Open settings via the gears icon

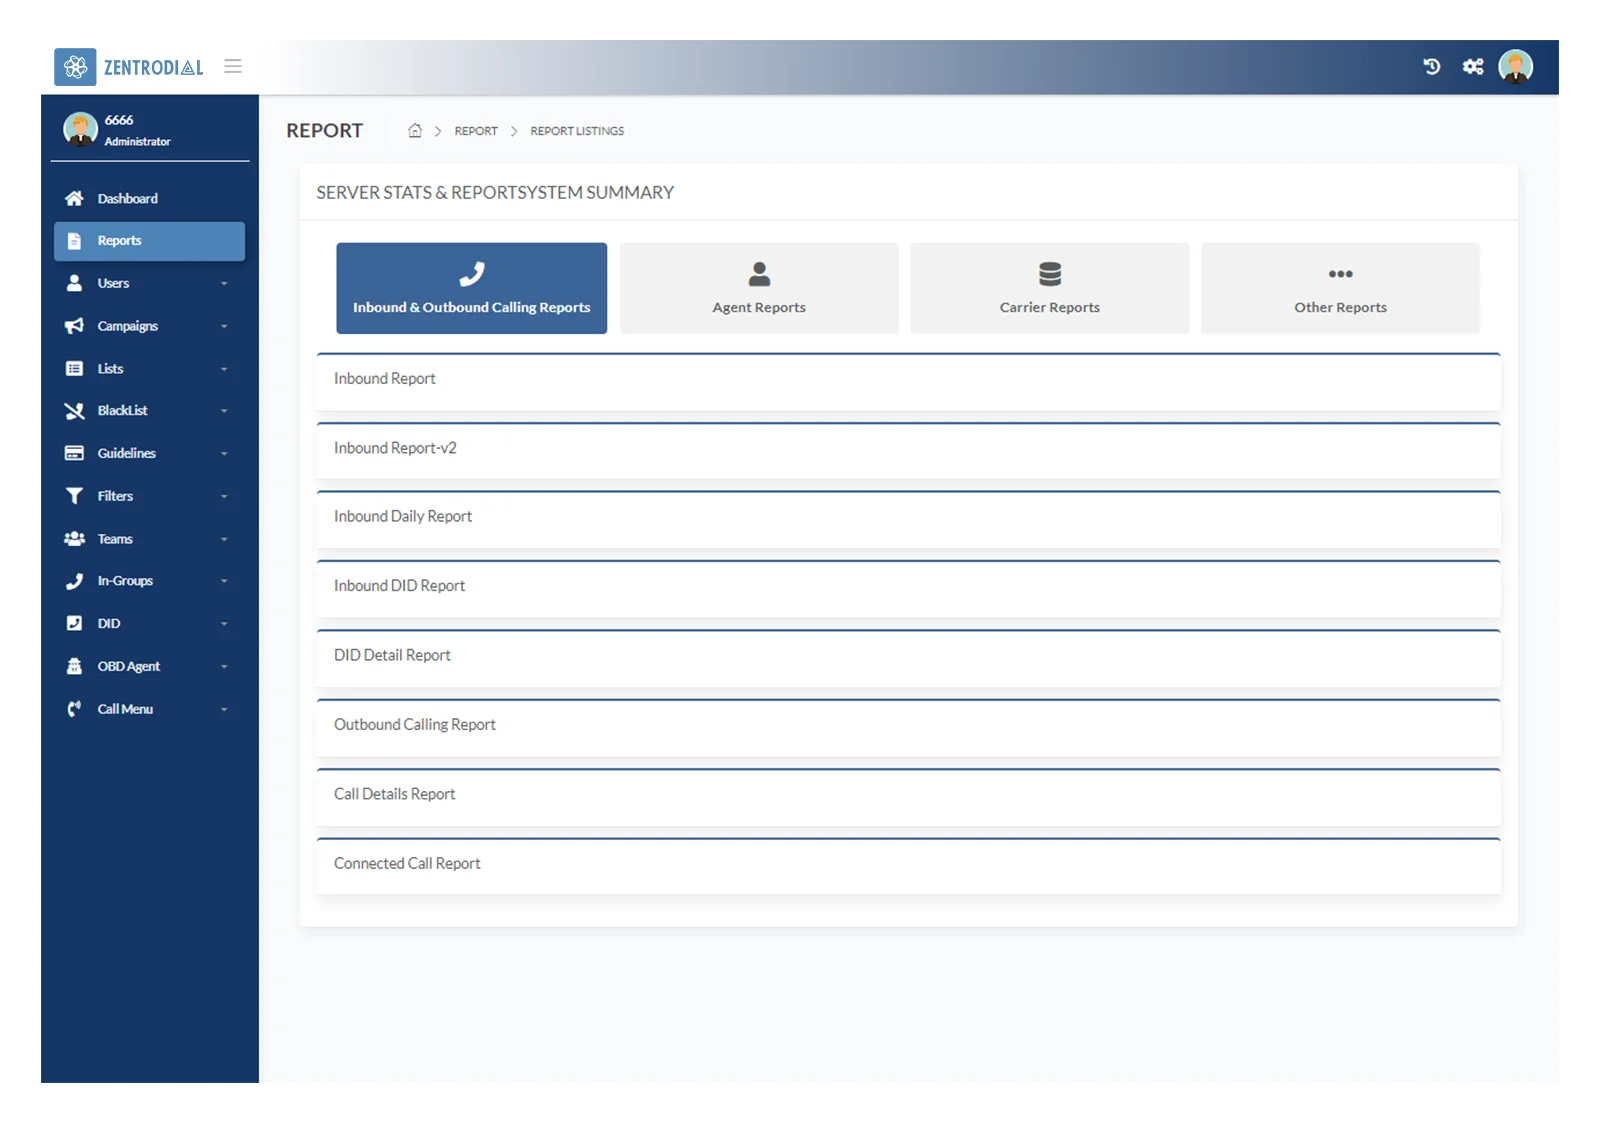[x=1472, y=66]
